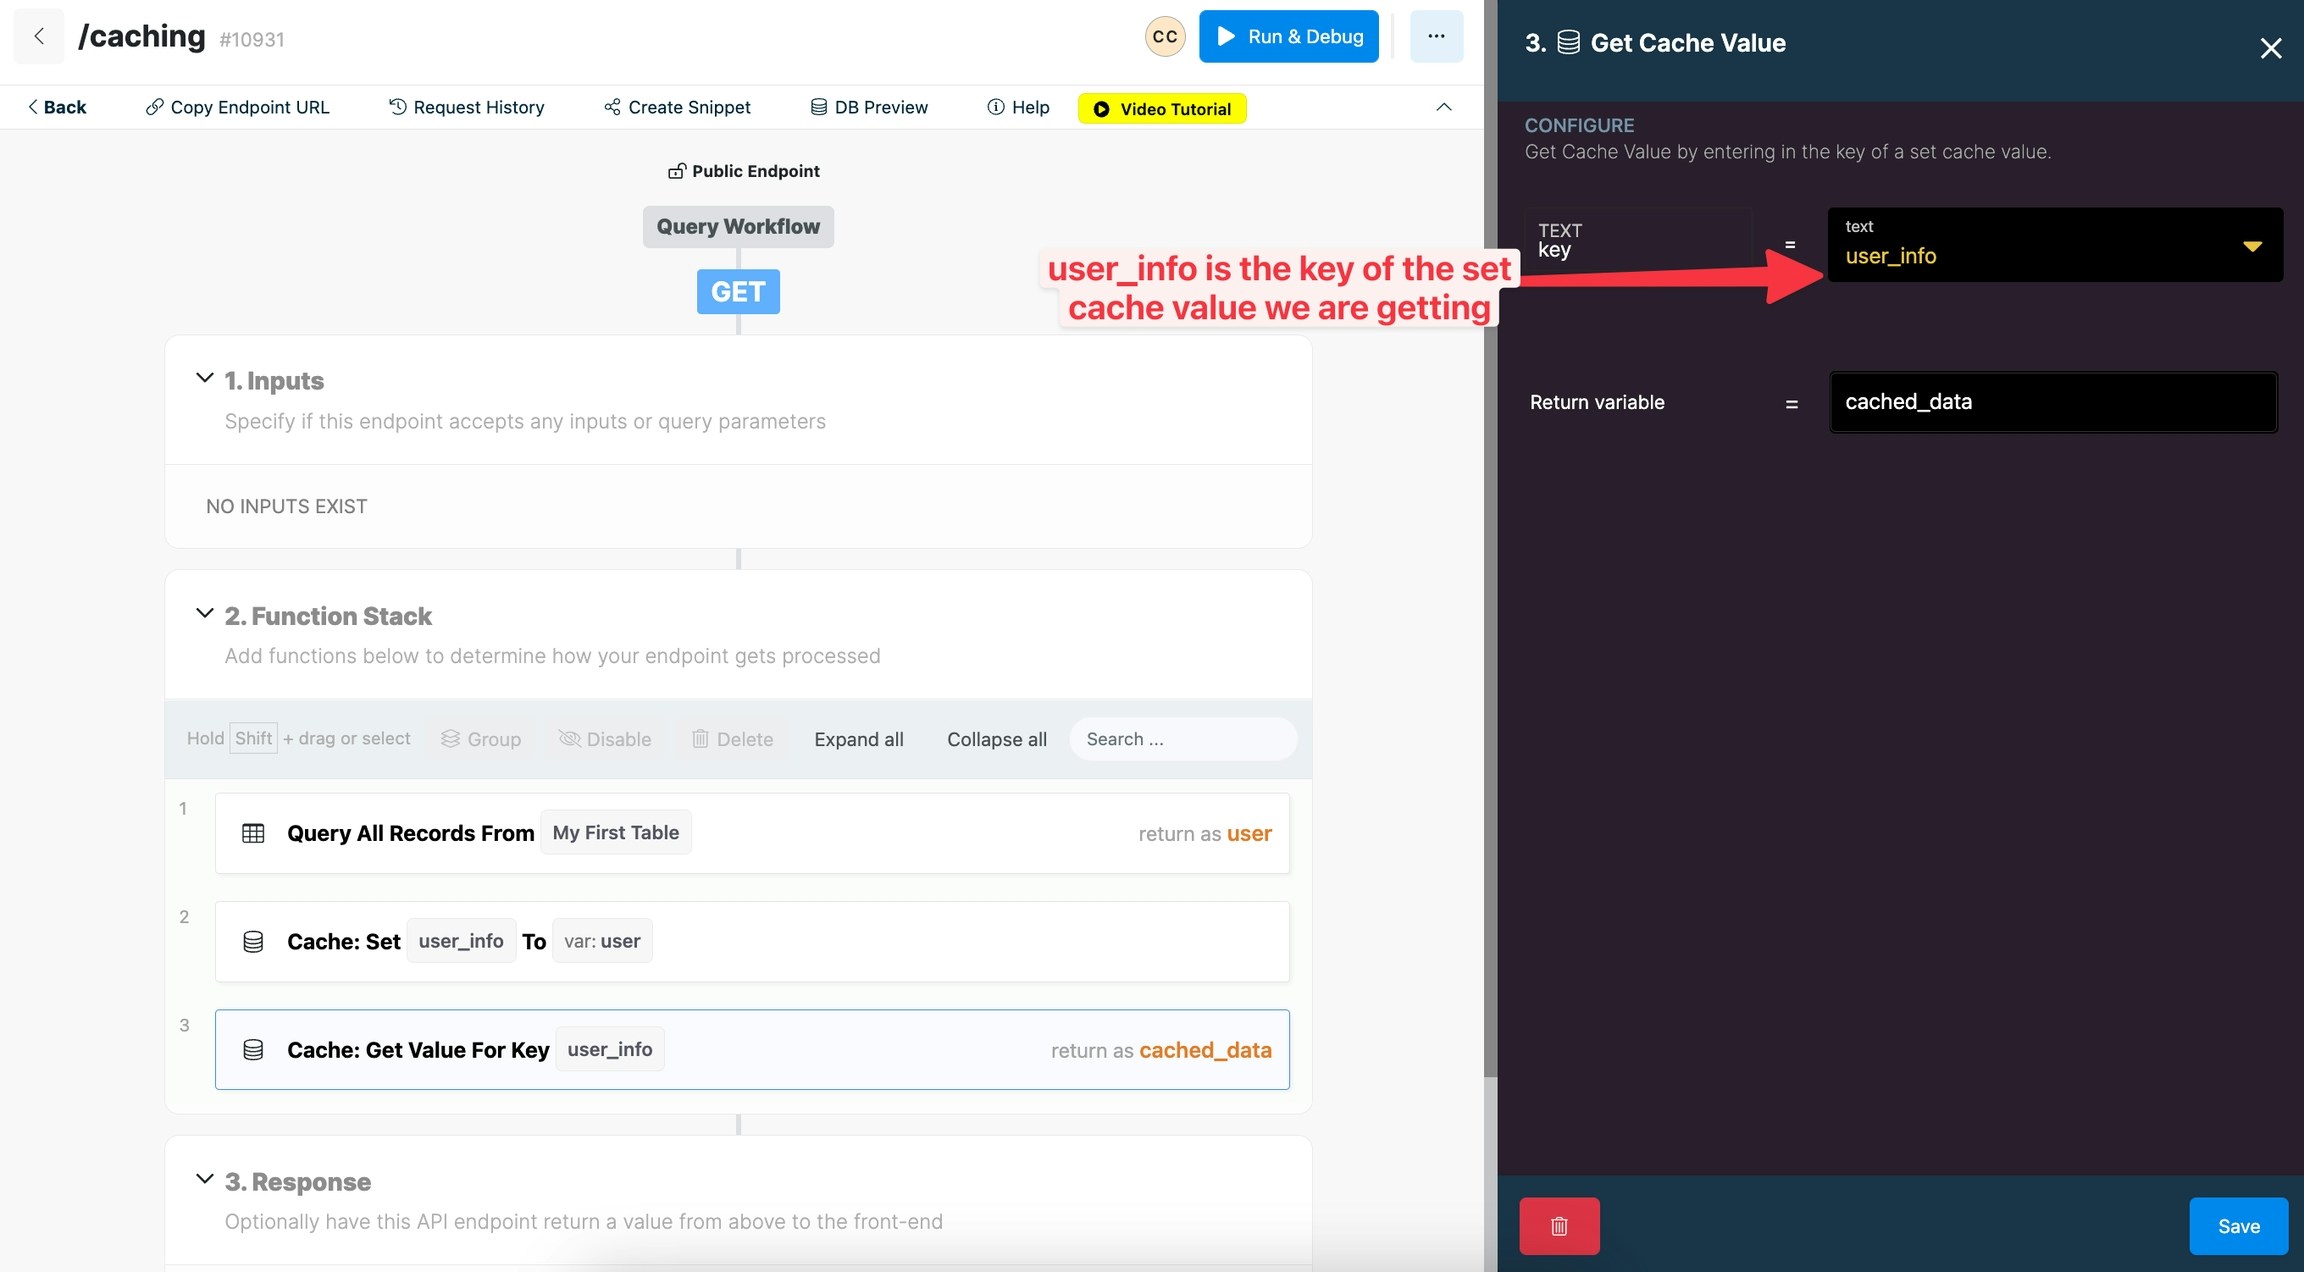
Task: Click the red trash delete icon
Action: coord(1558,1225)
